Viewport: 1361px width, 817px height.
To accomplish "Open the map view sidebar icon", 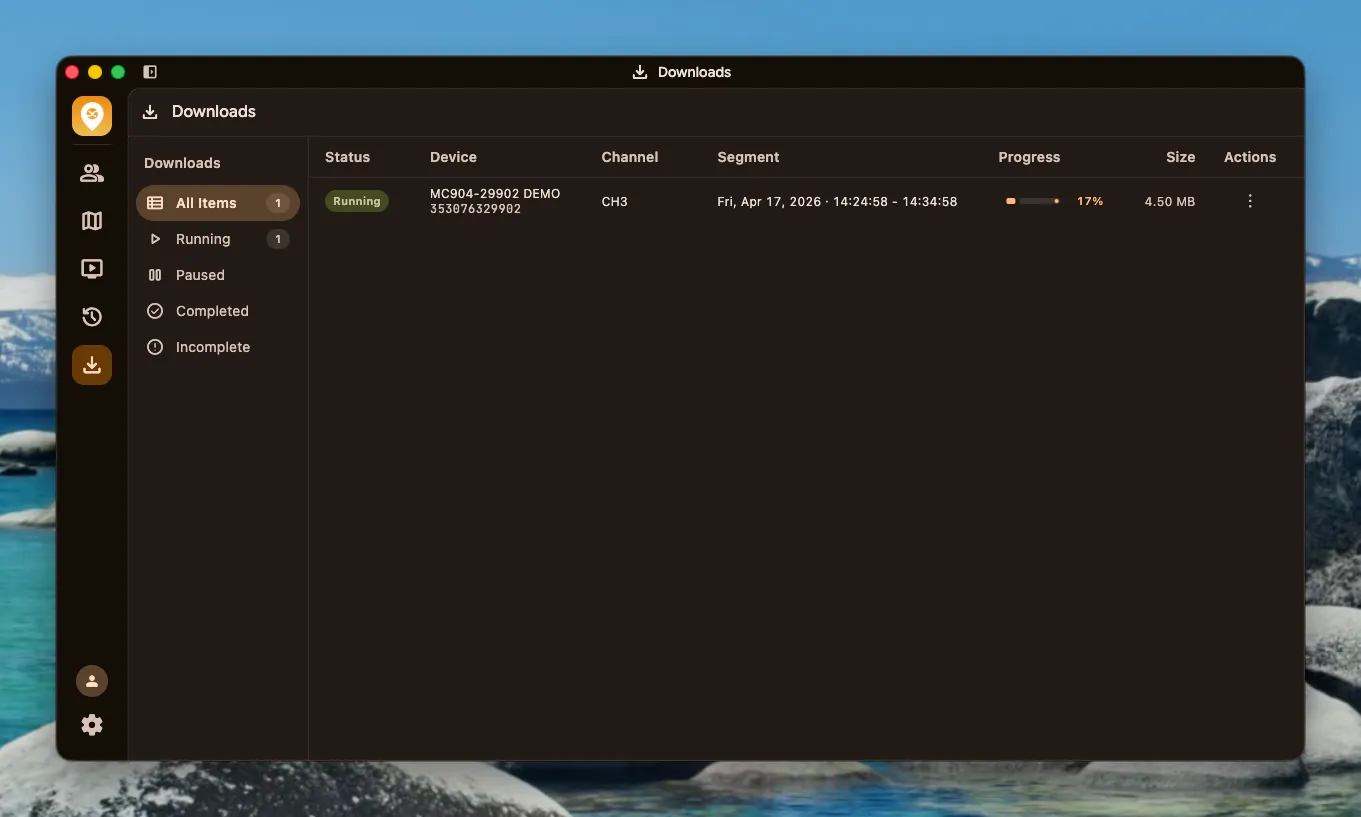I will pos(92,221).
